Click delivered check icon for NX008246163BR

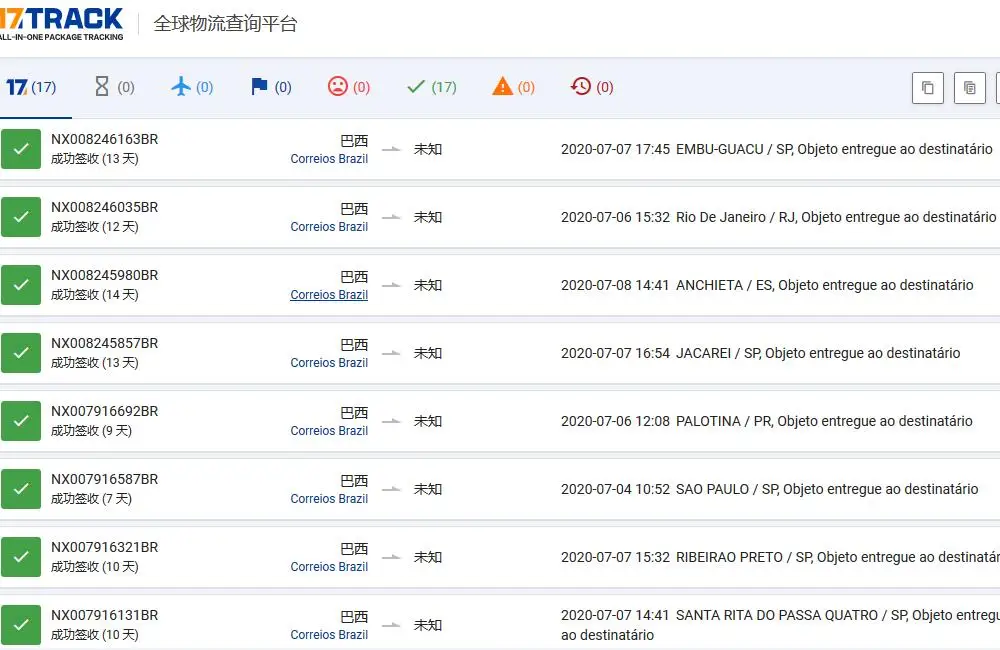(x=21, y=149)
